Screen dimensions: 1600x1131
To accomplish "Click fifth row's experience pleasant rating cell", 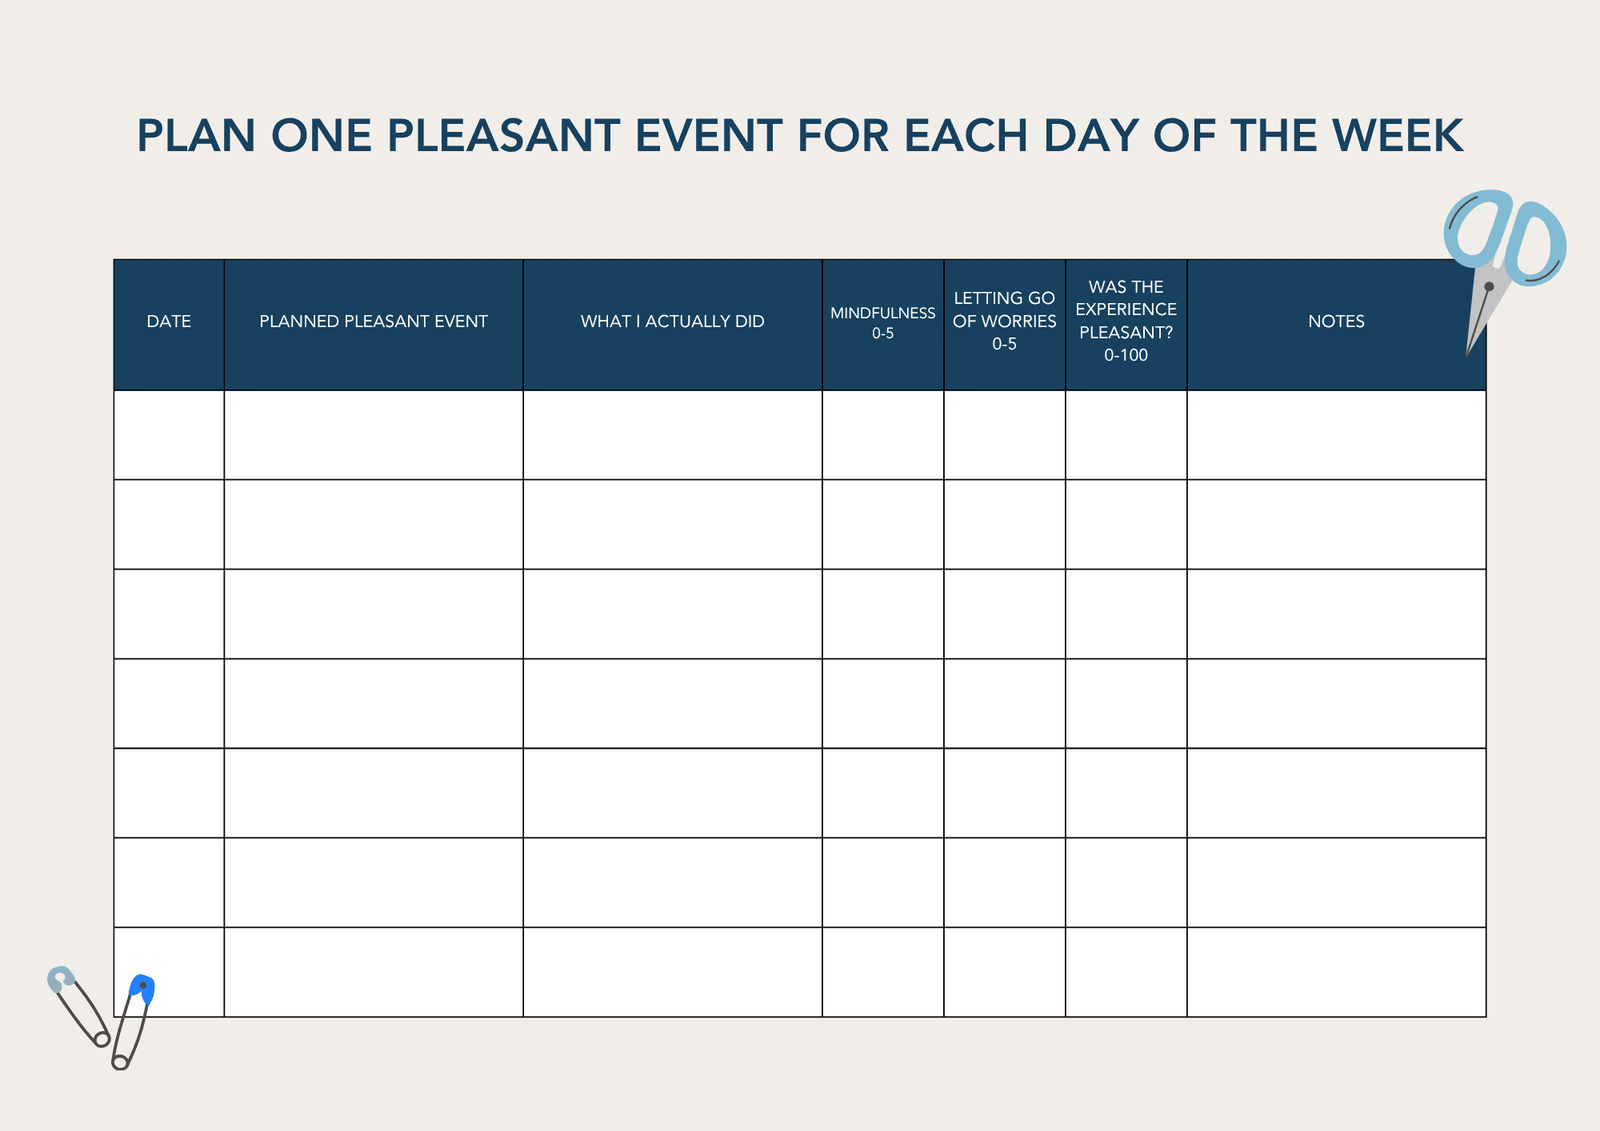I will (1126, 793).
